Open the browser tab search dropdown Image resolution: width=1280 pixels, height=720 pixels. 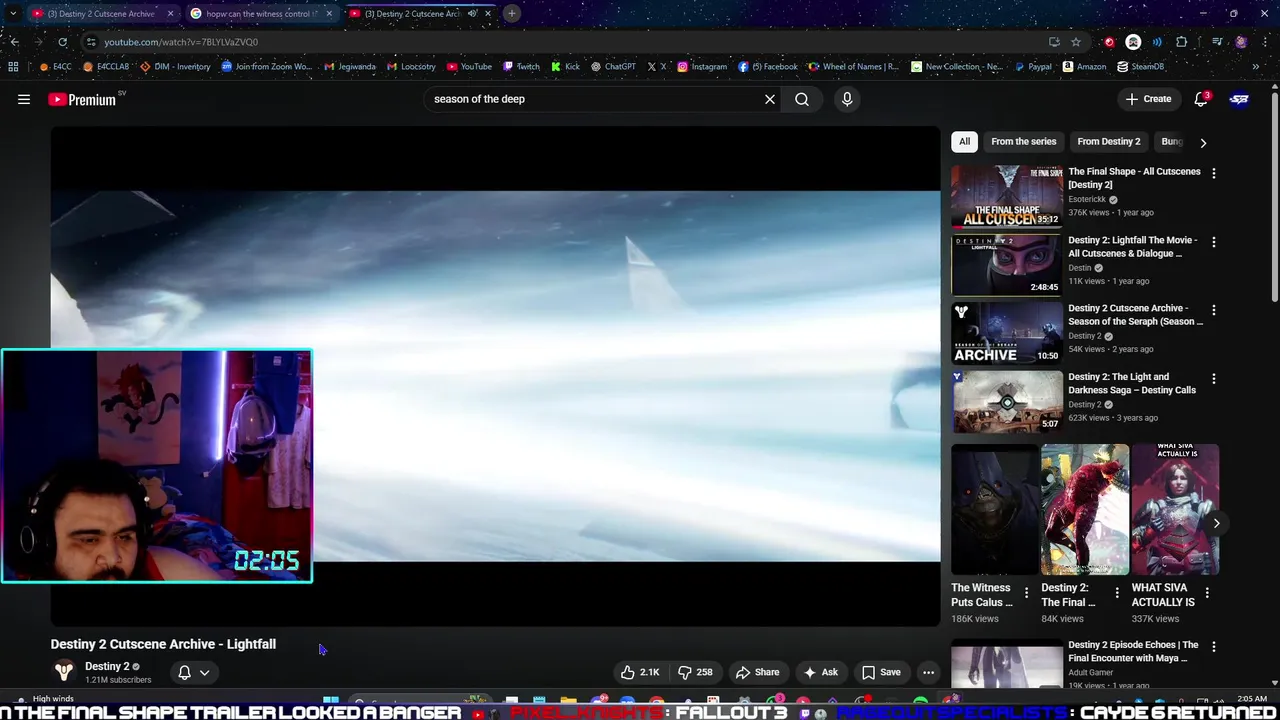coord(14,14)
